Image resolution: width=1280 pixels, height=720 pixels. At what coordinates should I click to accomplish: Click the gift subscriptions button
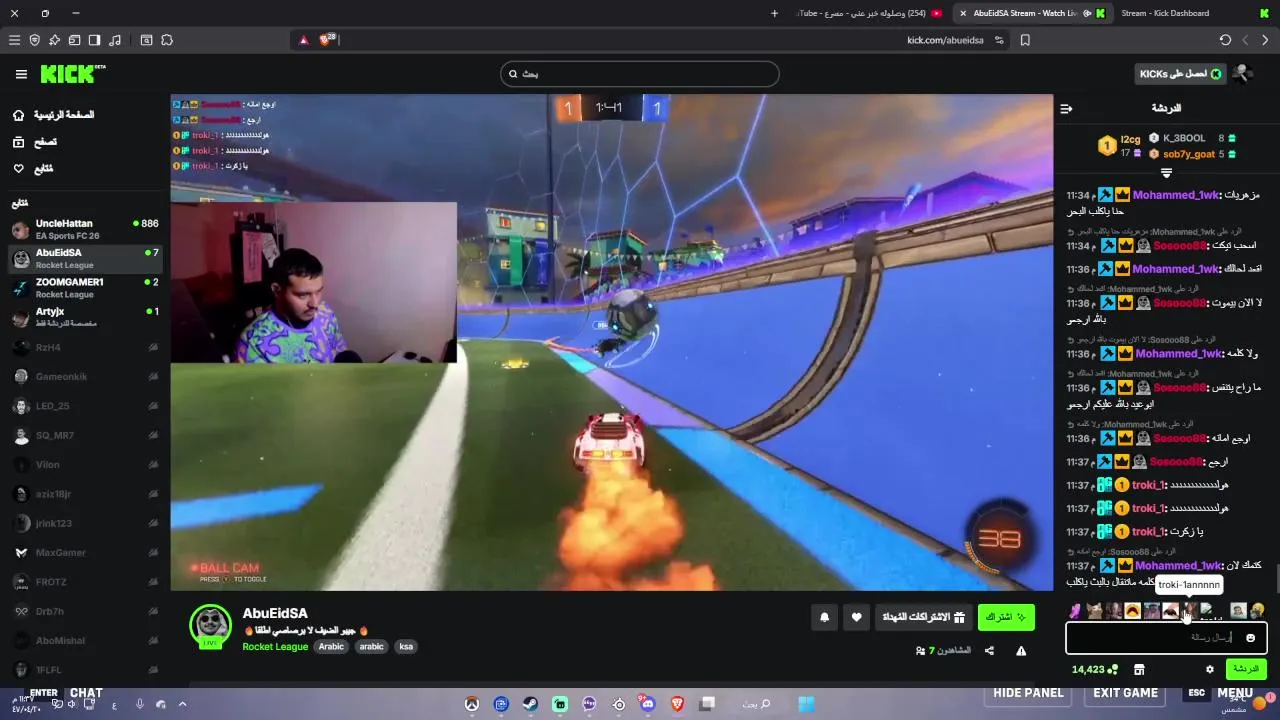(923, 617)
